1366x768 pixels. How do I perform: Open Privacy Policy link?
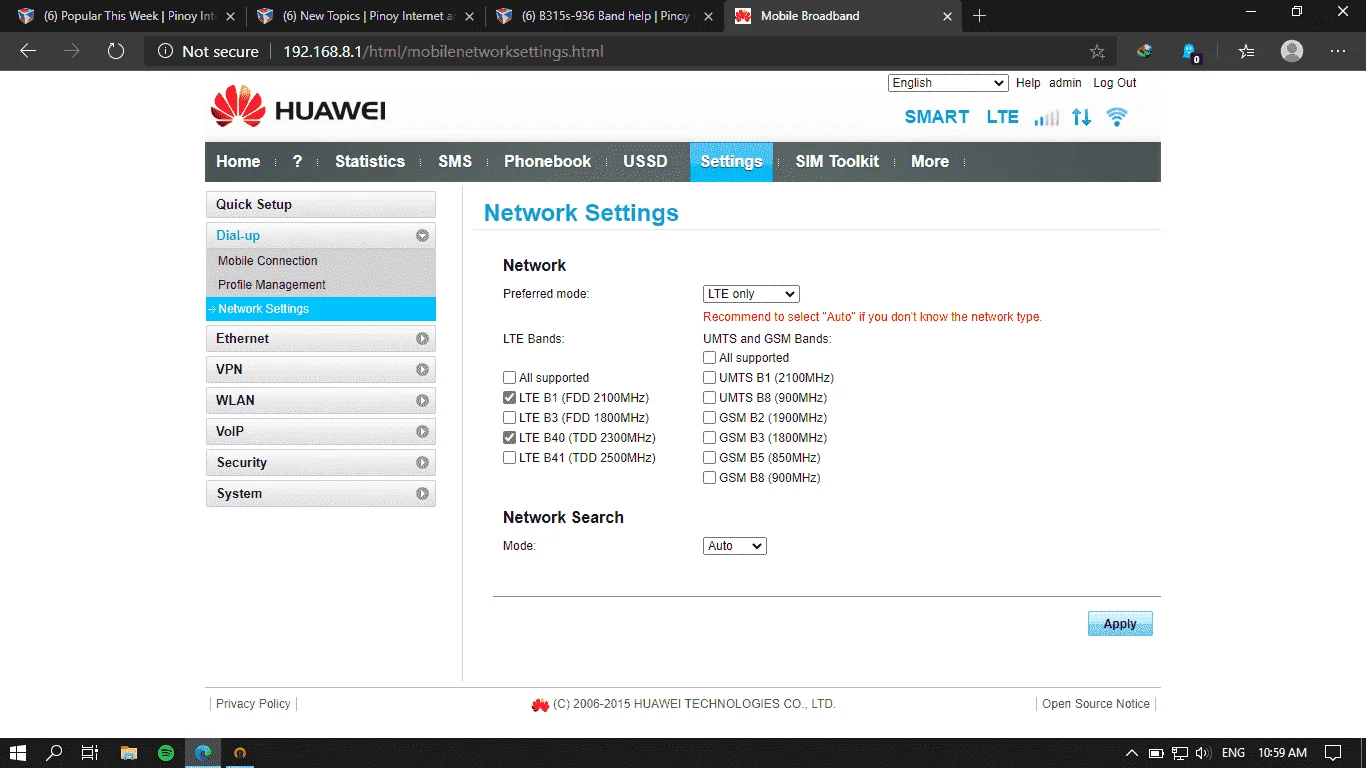pyautogui.click(x=253, y=704)
